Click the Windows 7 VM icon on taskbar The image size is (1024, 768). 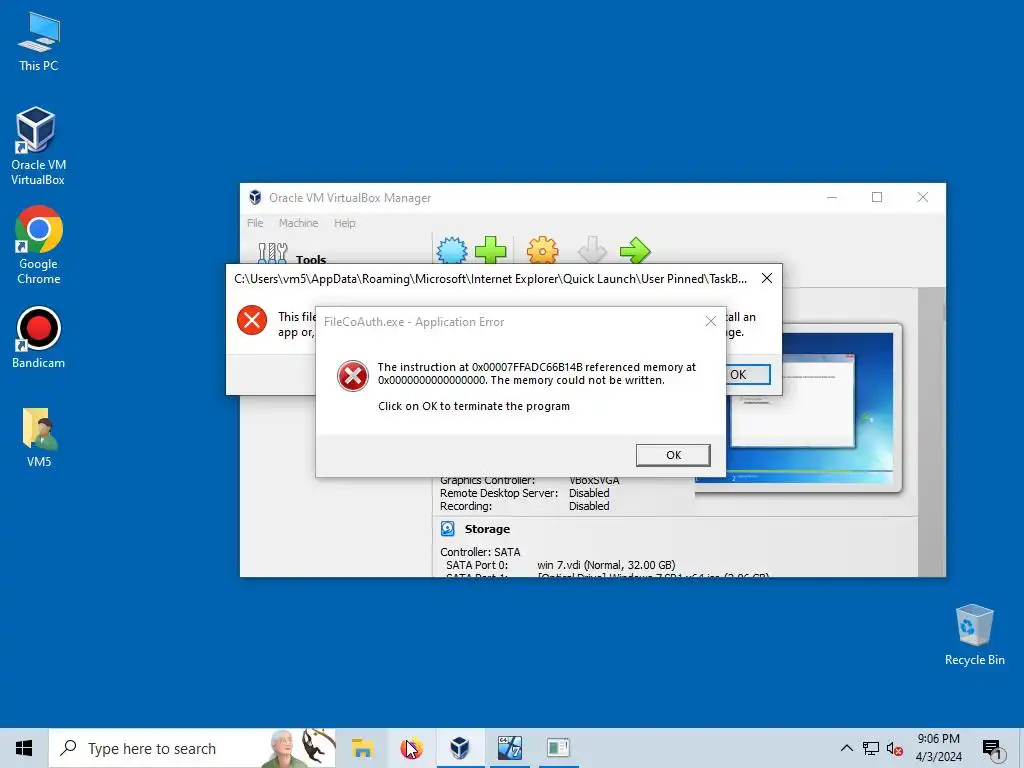[x=509, y=748]
